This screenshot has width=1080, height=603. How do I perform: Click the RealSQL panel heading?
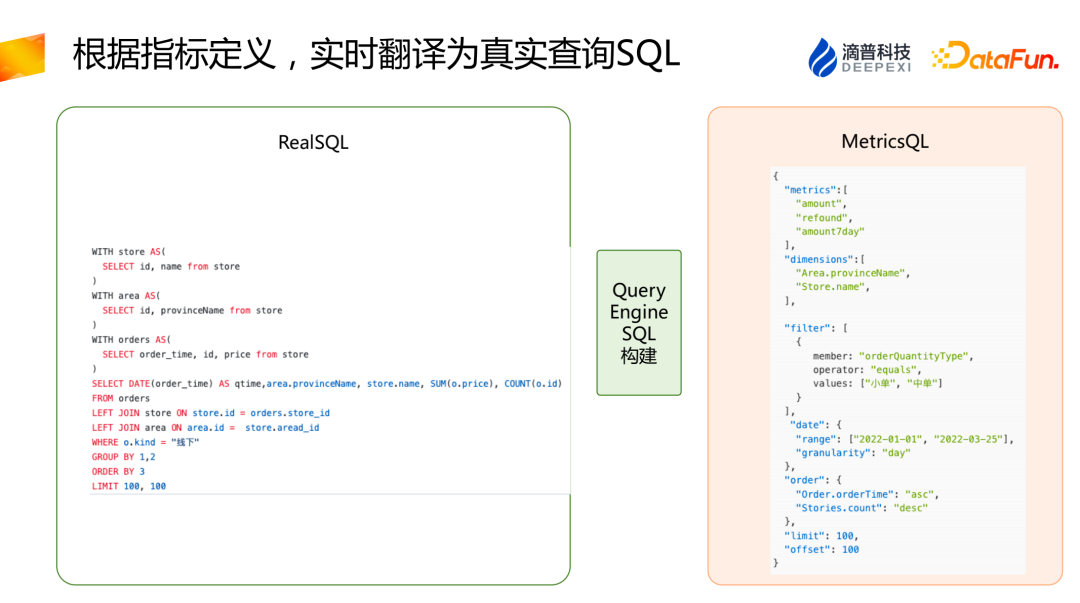(313, 142)
